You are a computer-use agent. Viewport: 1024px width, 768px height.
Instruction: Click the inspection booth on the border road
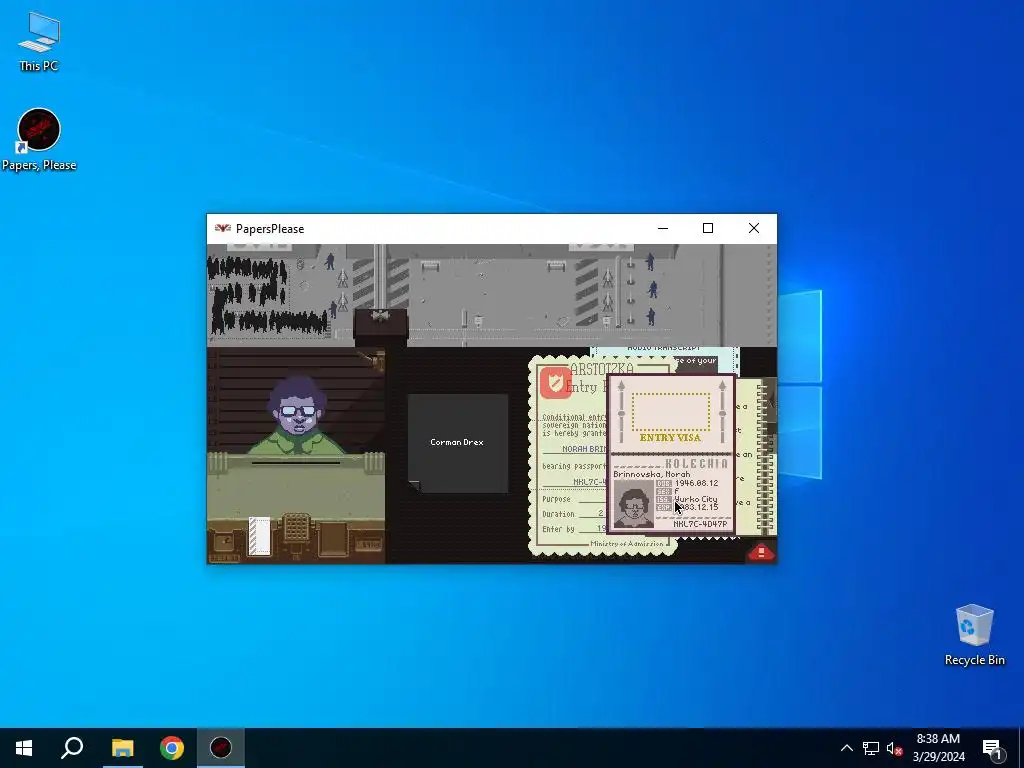(381, 325)
